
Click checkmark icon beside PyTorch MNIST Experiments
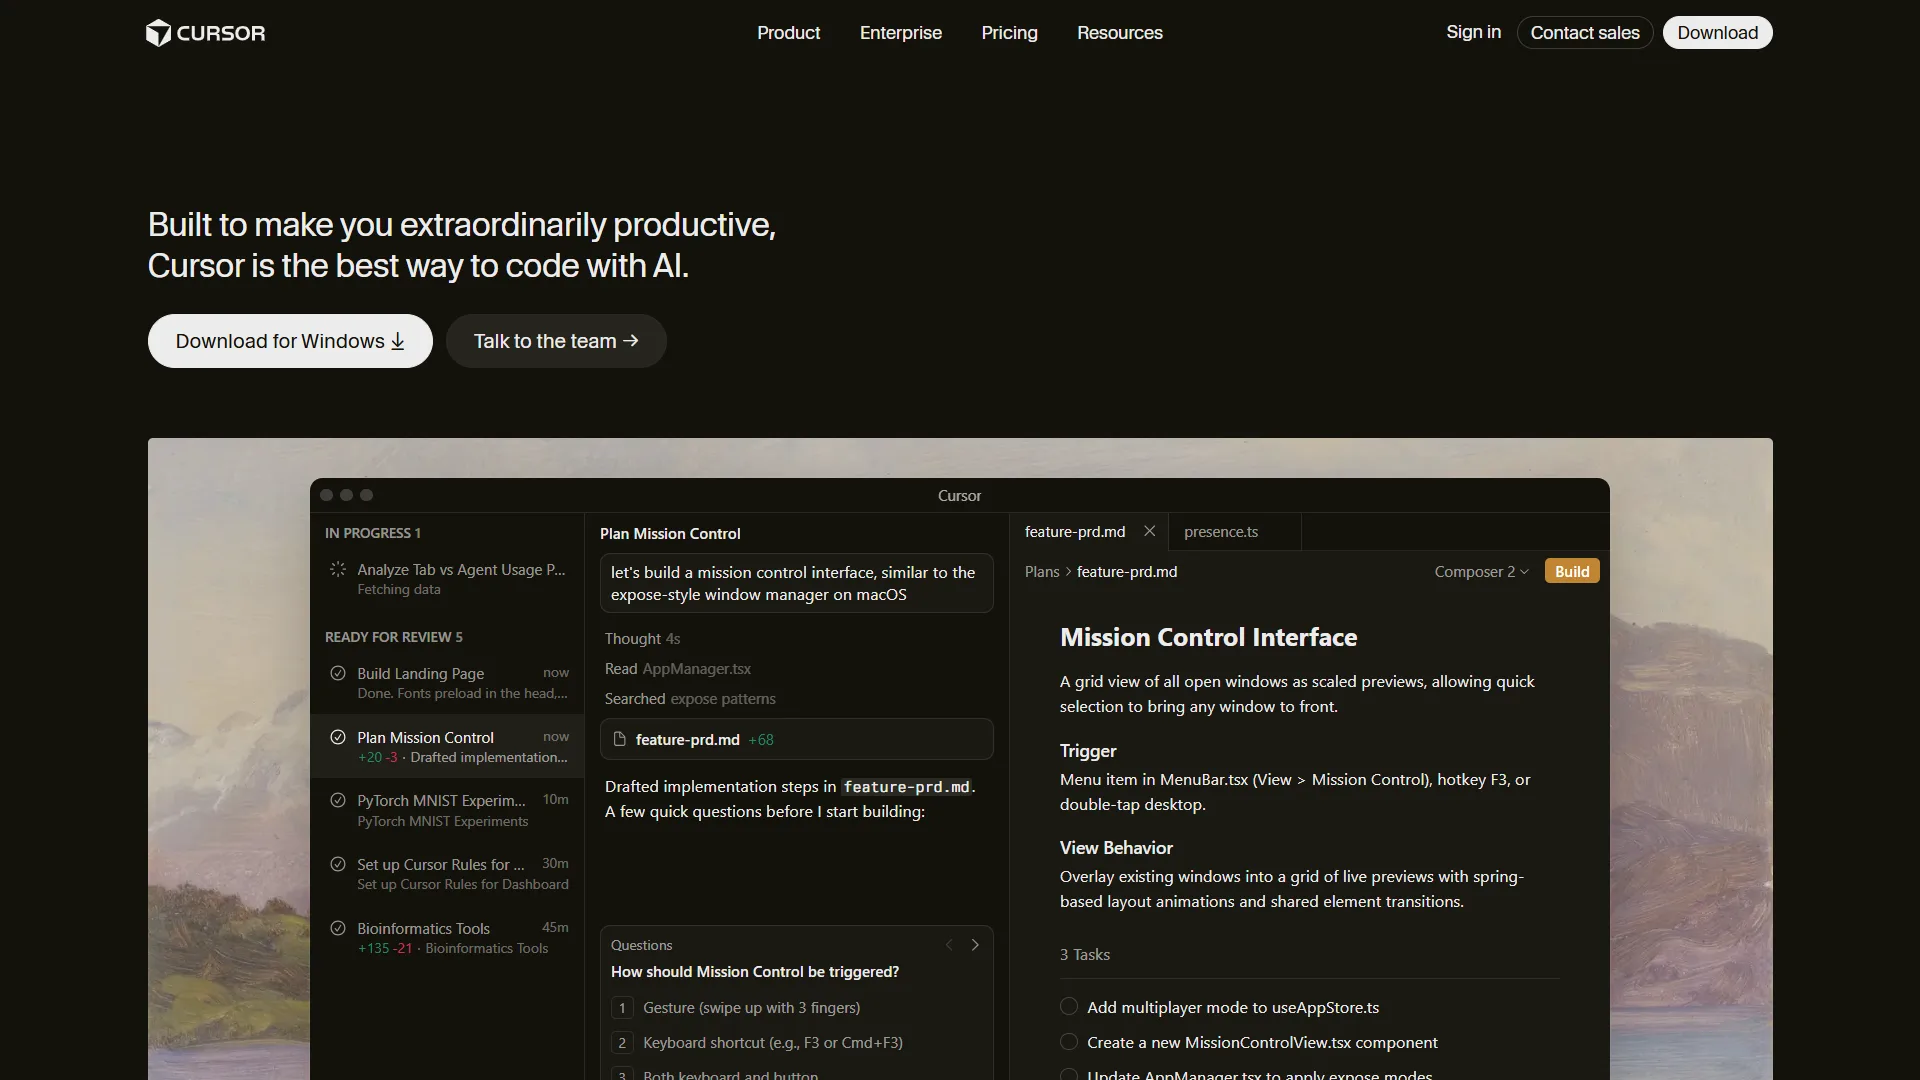click(338, 801)
